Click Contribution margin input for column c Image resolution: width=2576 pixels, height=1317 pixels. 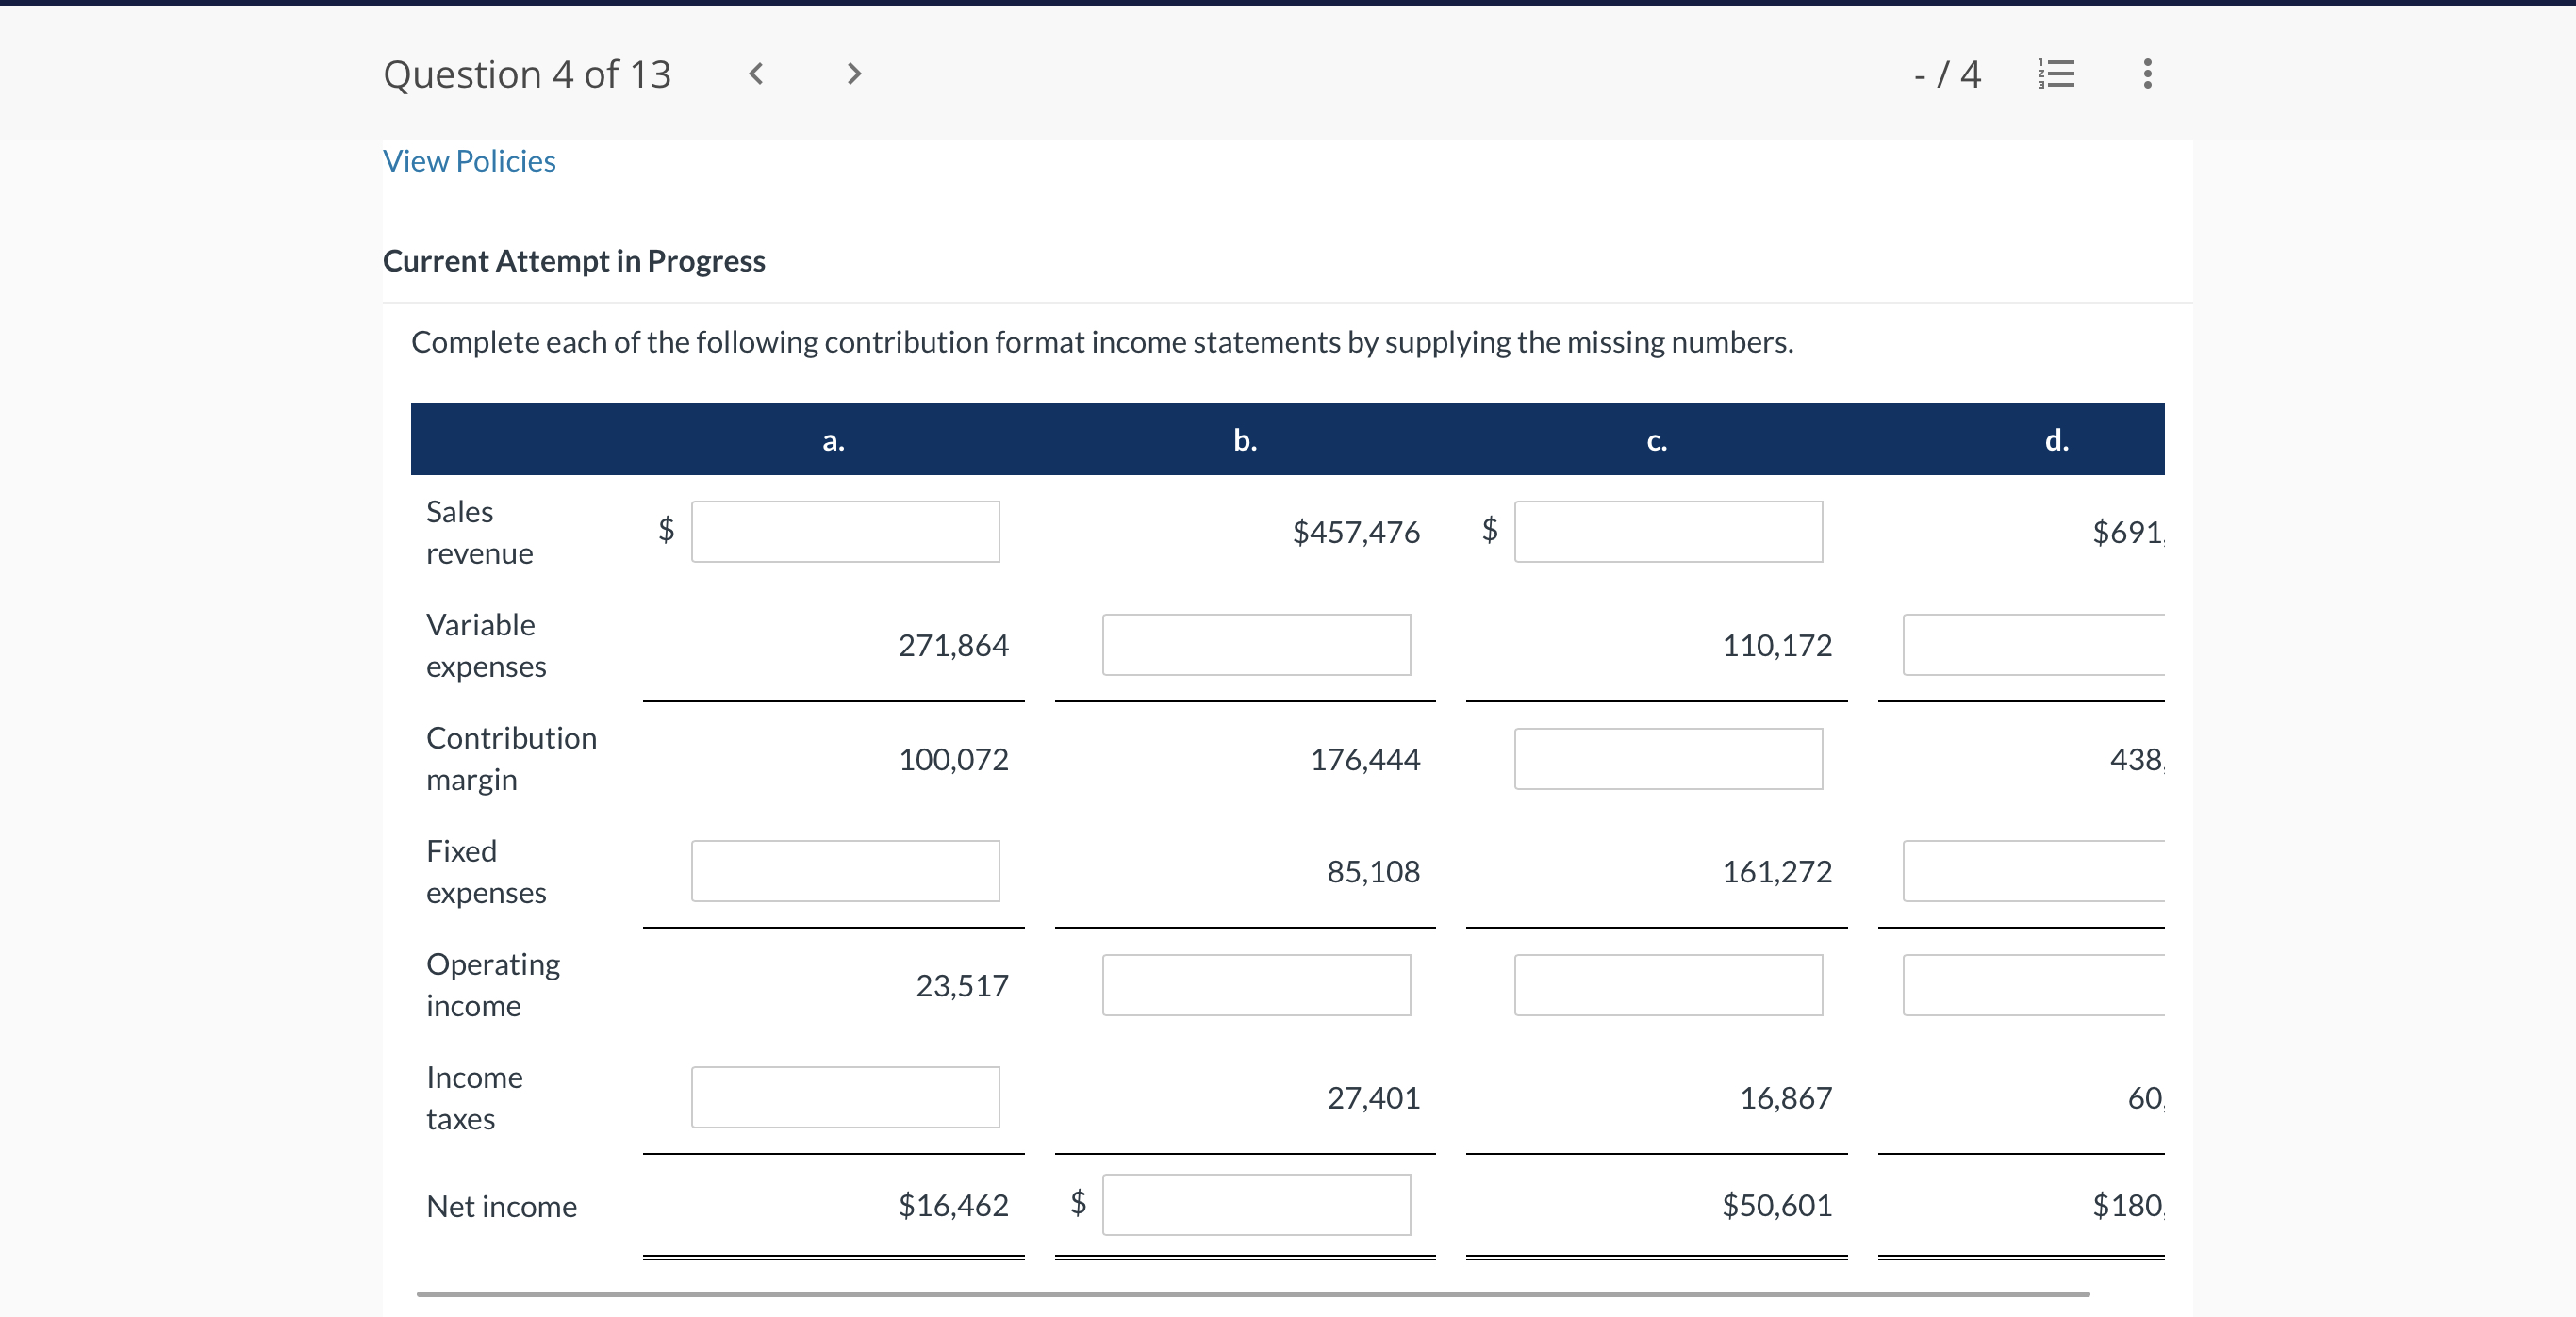tap(1667, 759)
